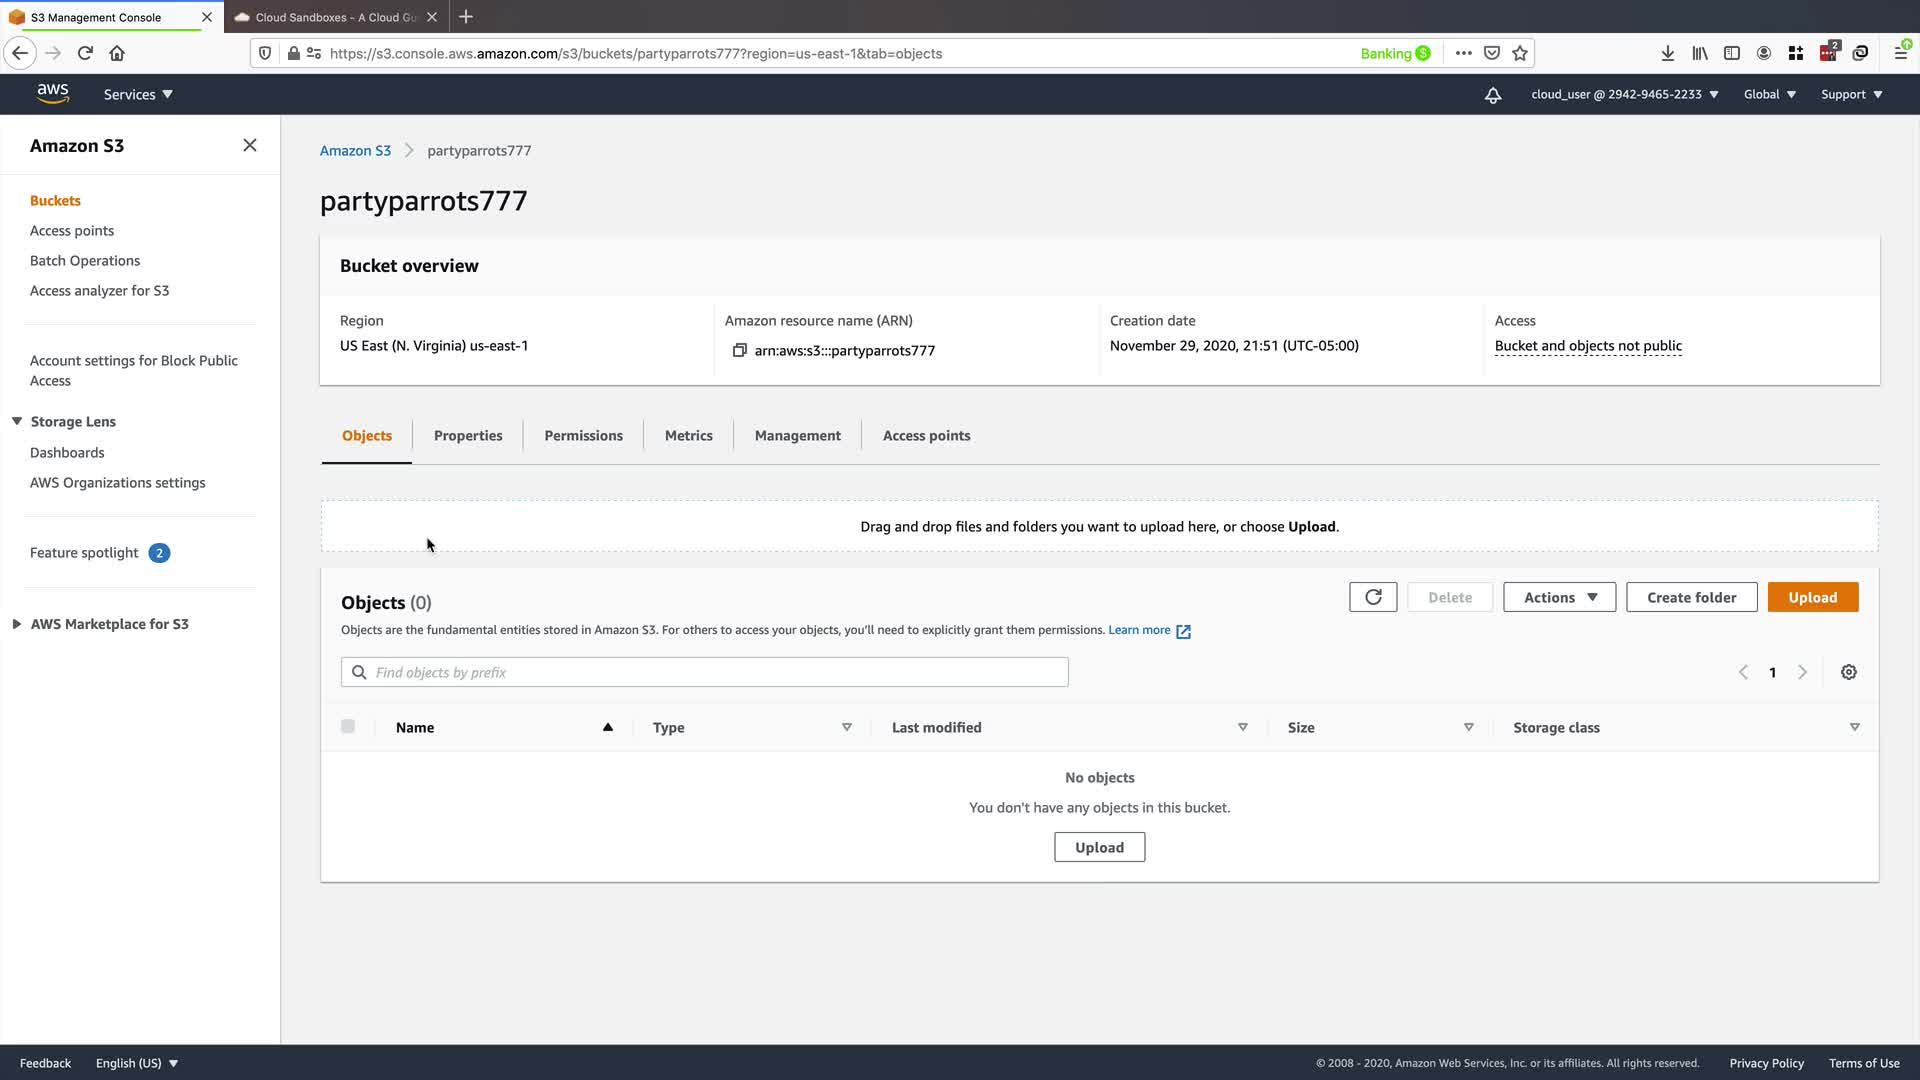This screenshot has width=1920, height=1080.
Task: Click the AWS logo home icon
Action: (x=53, y=93)
